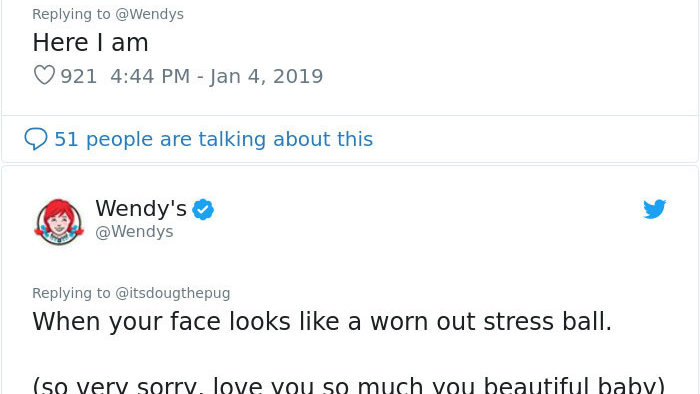Click the speech bubble reply icon

36,139
